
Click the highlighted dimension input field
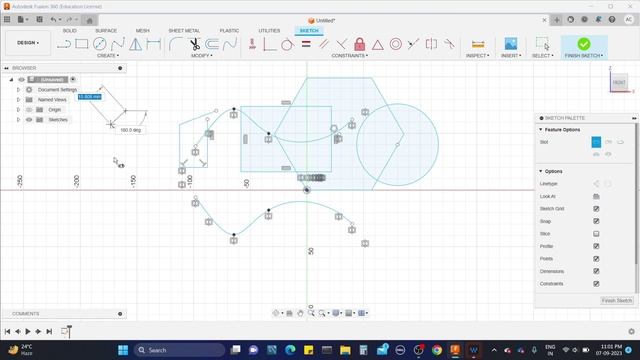[x=89, y=97]
